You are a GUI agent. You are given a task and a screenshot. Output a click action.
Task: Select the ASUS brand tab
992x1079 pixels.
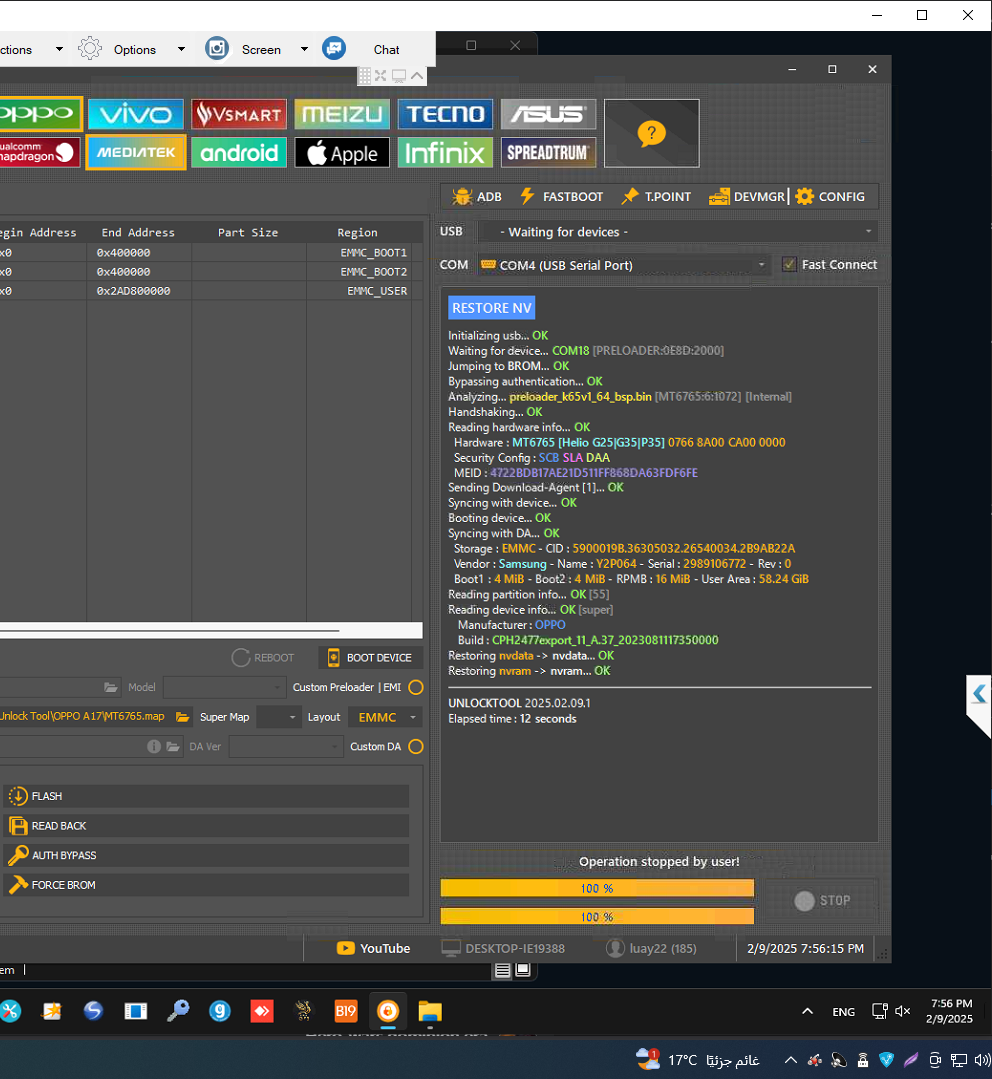coord(548,114)
